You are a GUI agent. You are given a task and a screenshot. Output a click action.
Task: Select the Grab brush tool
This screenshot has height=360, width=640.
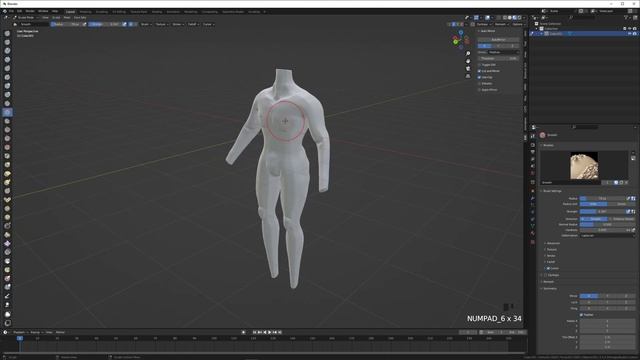(7, 165)
